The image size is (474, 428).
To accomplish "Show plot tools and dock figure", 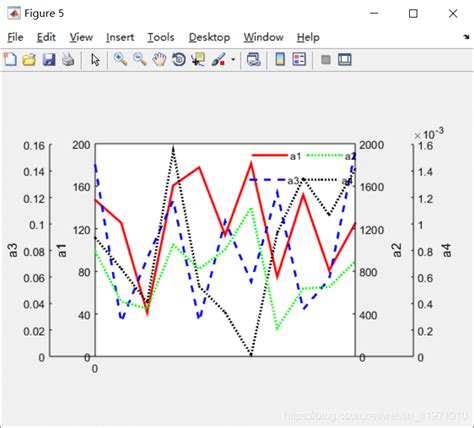I will coord(345,60).
